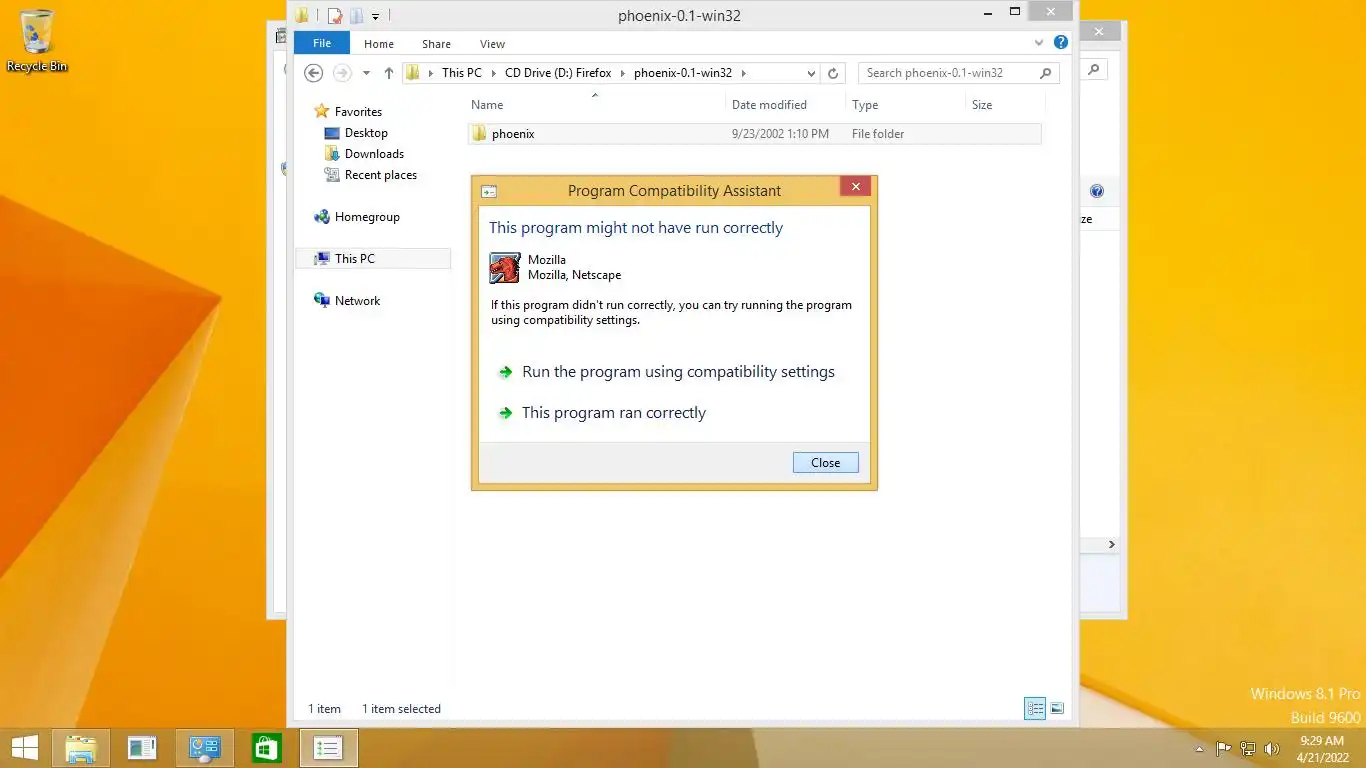Screen dimensions: 1366x768
Task: Switch to Details view in status bar
Action: (1035, 709)
